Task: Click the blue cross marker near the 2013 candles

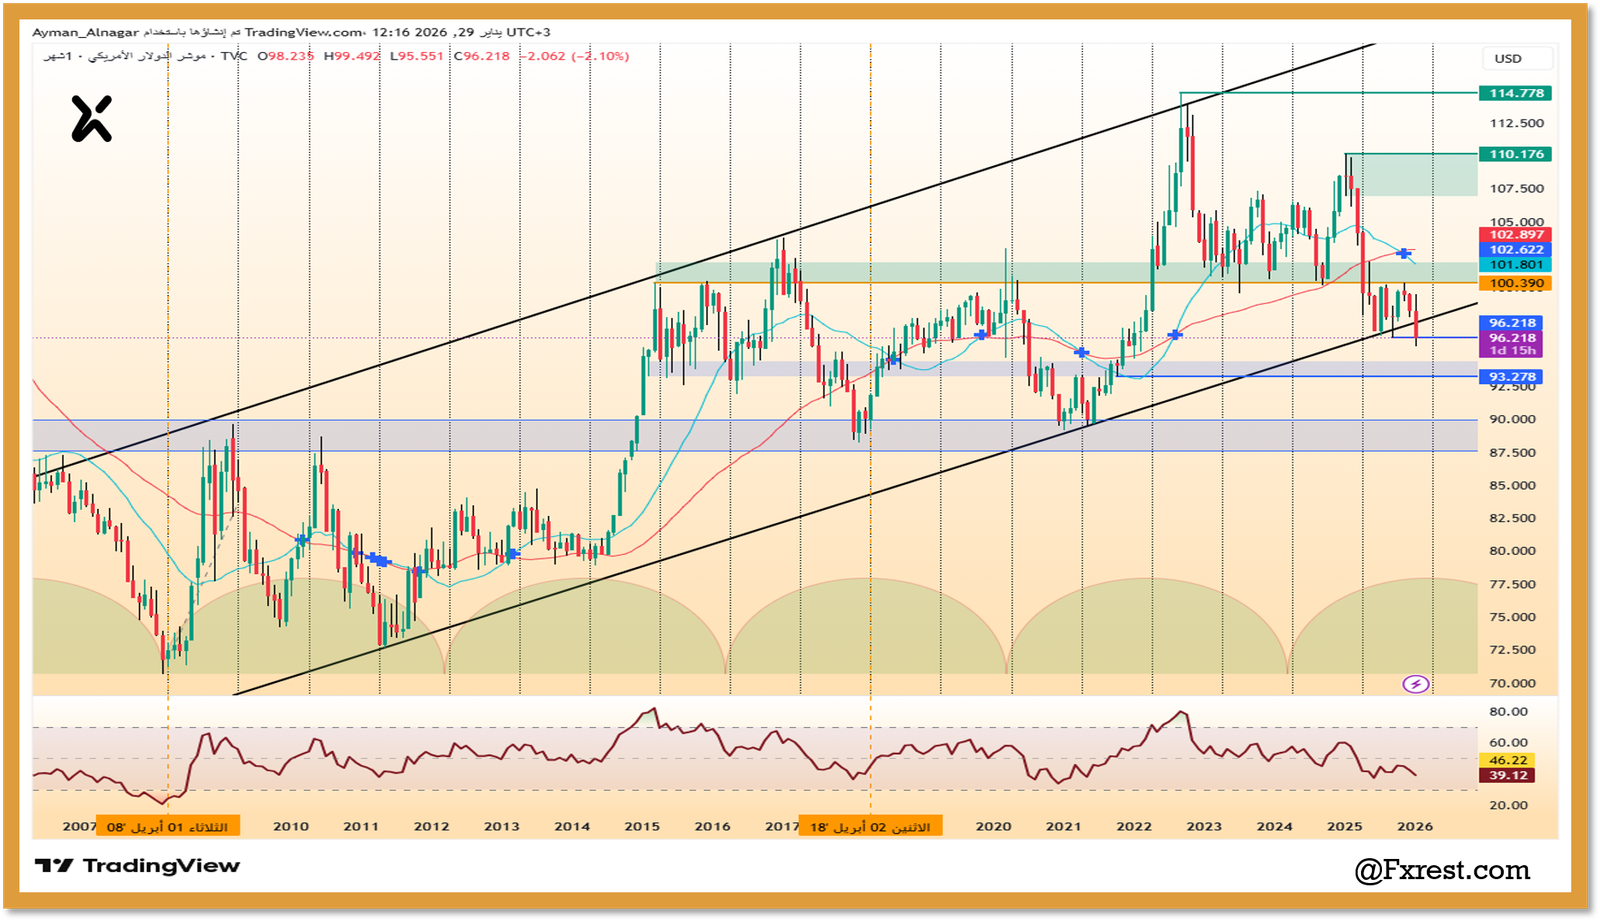Action: [x=512, y=553]
